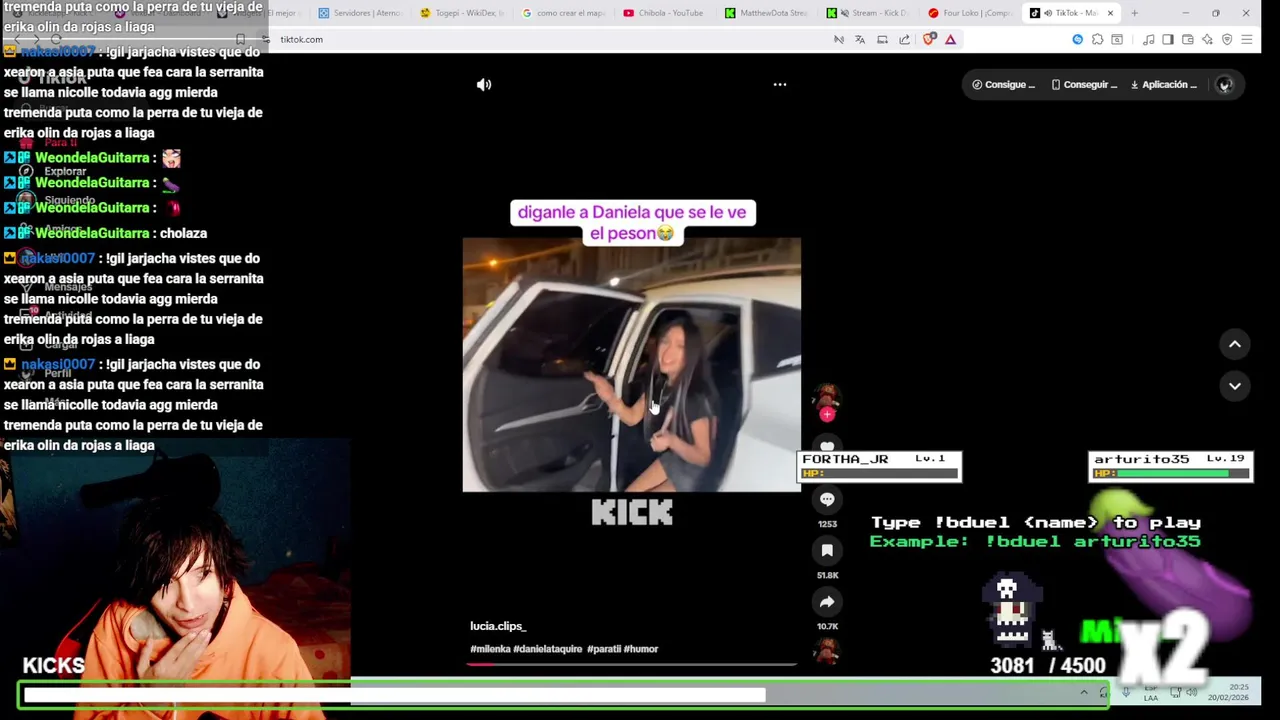Open the #milenka hashtag
This screenshot has width=1280, height=720.
[490, 649]
